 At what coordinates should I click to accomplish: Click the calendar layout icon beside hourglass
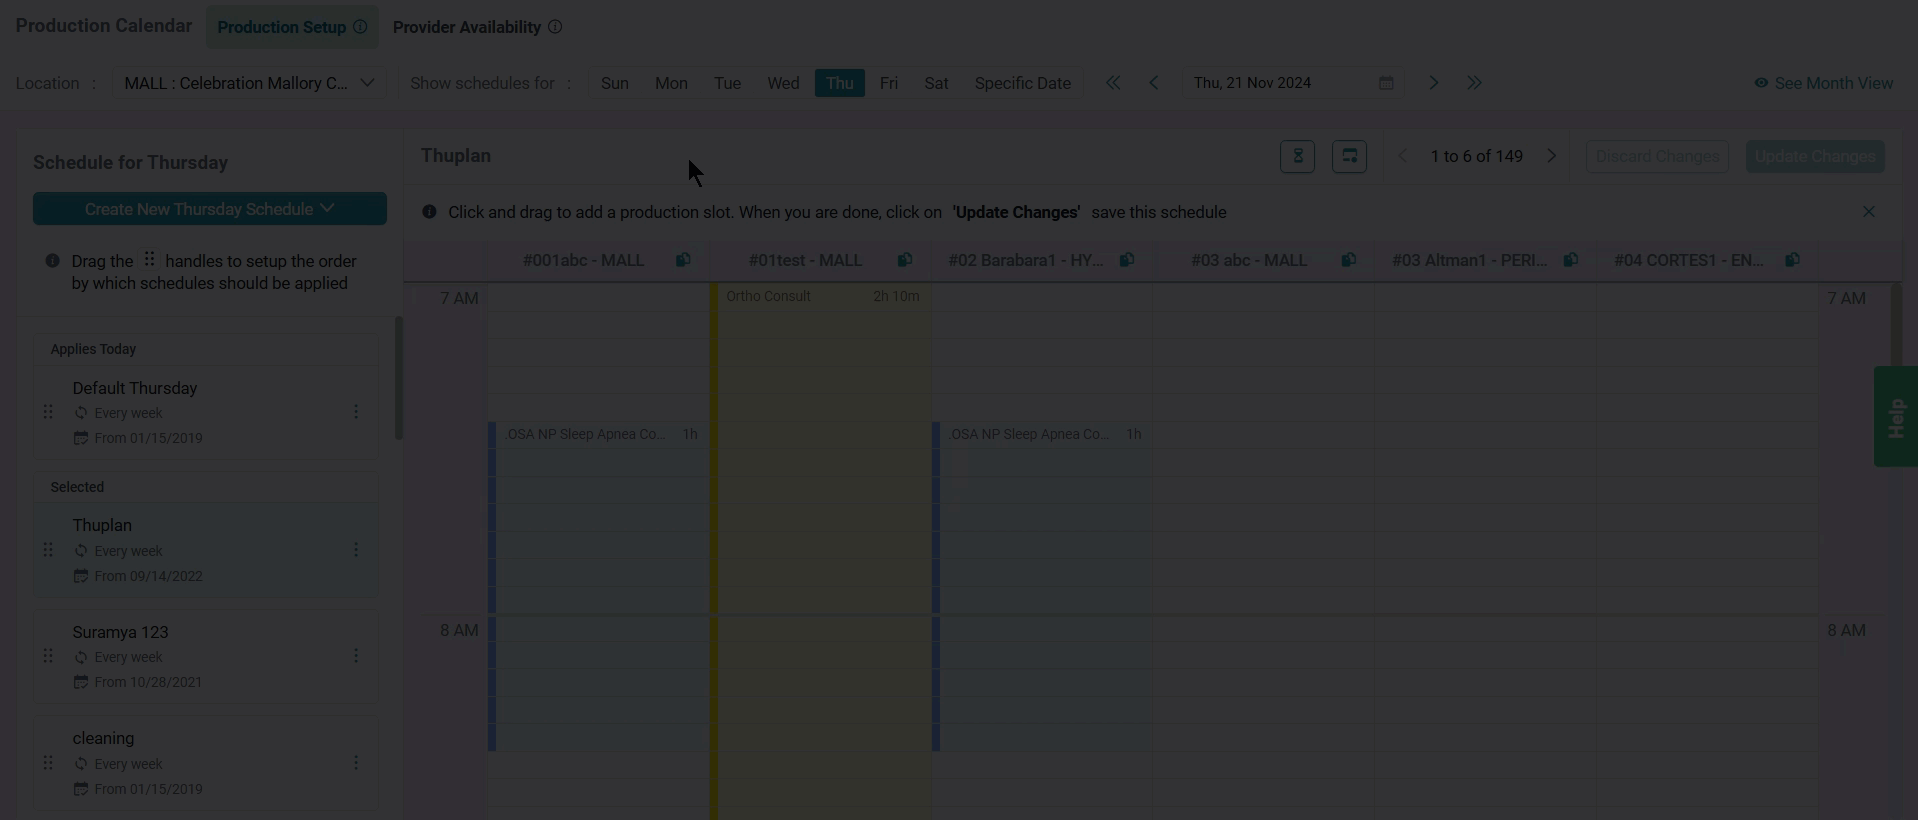[x=1349, y=156]
